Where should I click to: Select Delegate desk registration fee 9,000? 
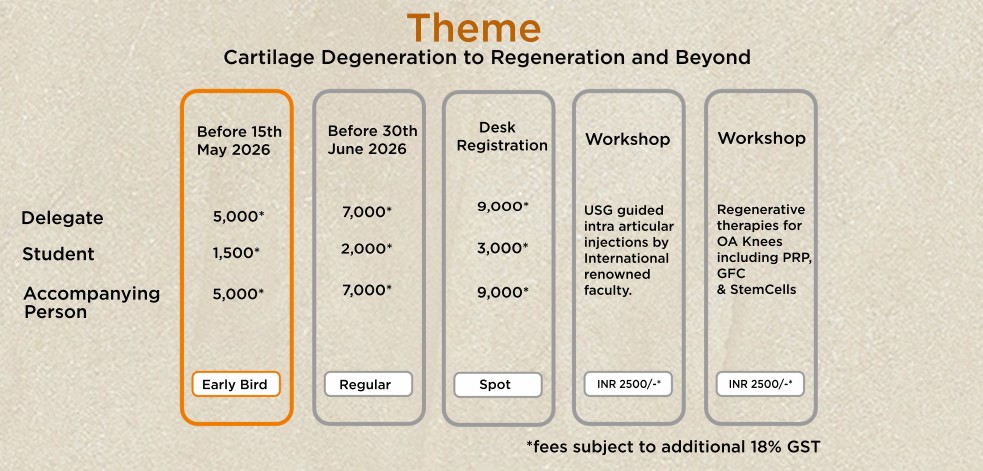[503, 206]
